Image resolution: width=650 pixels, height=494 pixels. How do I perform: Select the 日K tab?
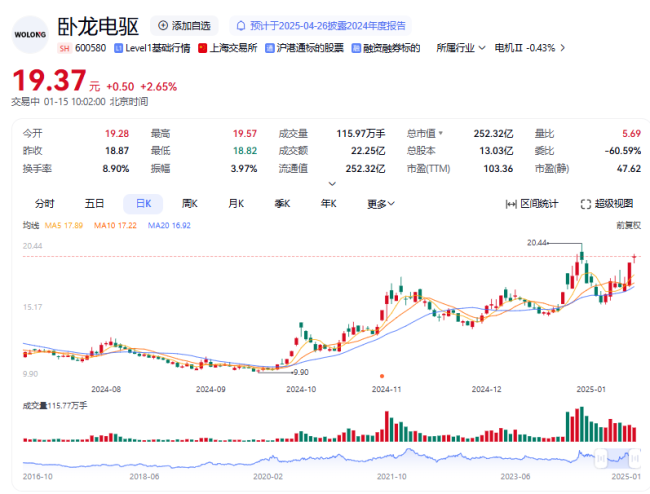pos(143,203)
